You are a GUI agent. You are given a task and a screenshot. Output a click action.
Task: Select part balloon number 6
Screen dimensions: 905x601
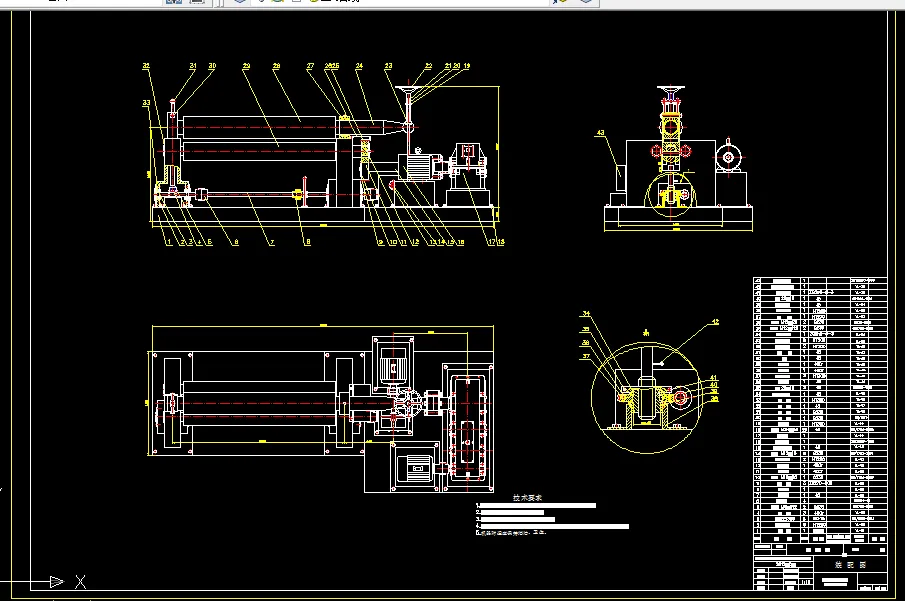[236, 242]
